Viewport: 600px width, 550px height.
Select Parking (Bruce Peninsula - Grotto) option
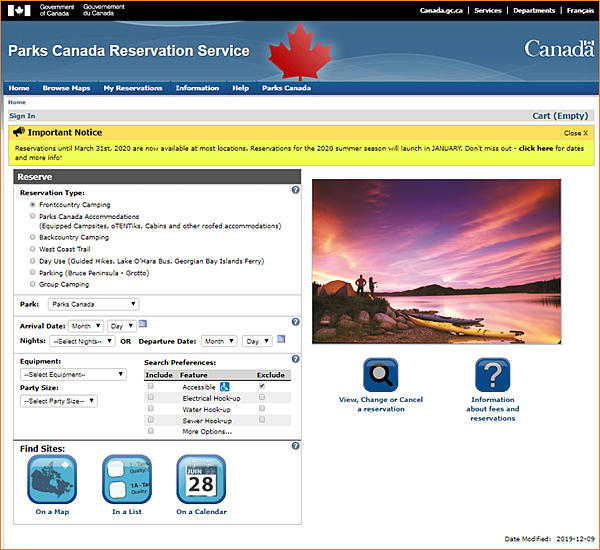tap(33, 273)
